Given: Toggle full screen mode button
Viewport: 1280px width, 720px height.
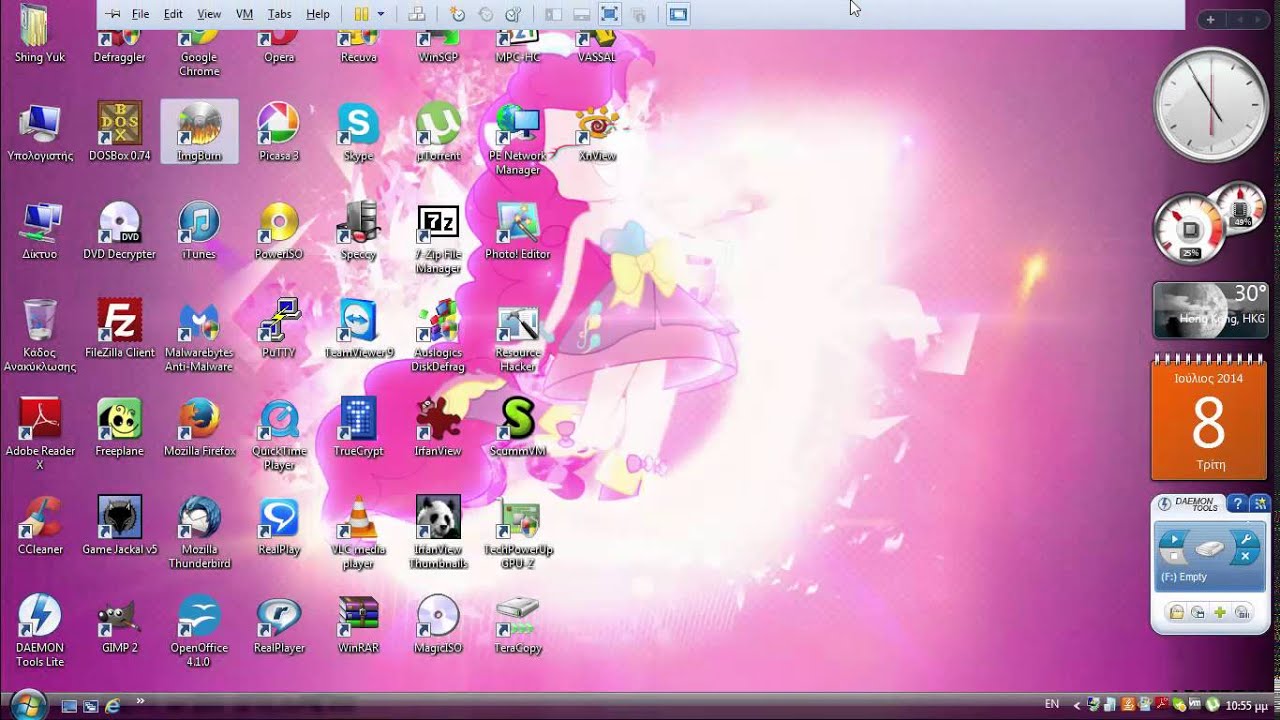Looking at the screenshot, I should pyautogui.click(x=609, y=14).
